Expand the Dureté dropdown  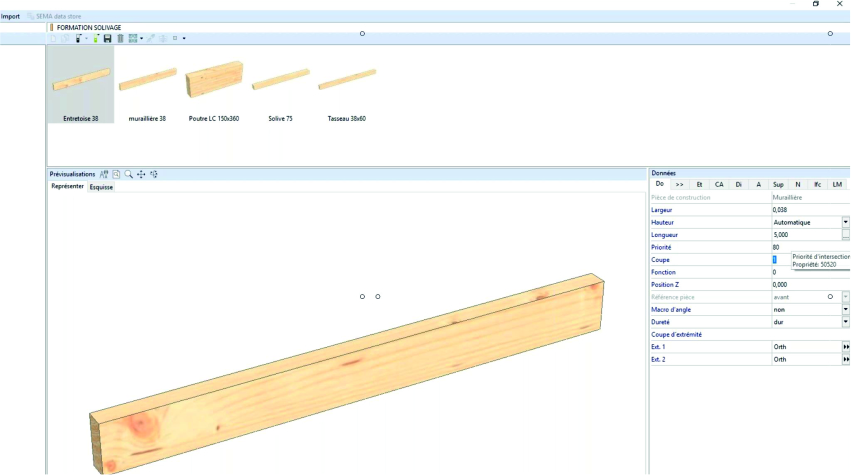(846, 322)
